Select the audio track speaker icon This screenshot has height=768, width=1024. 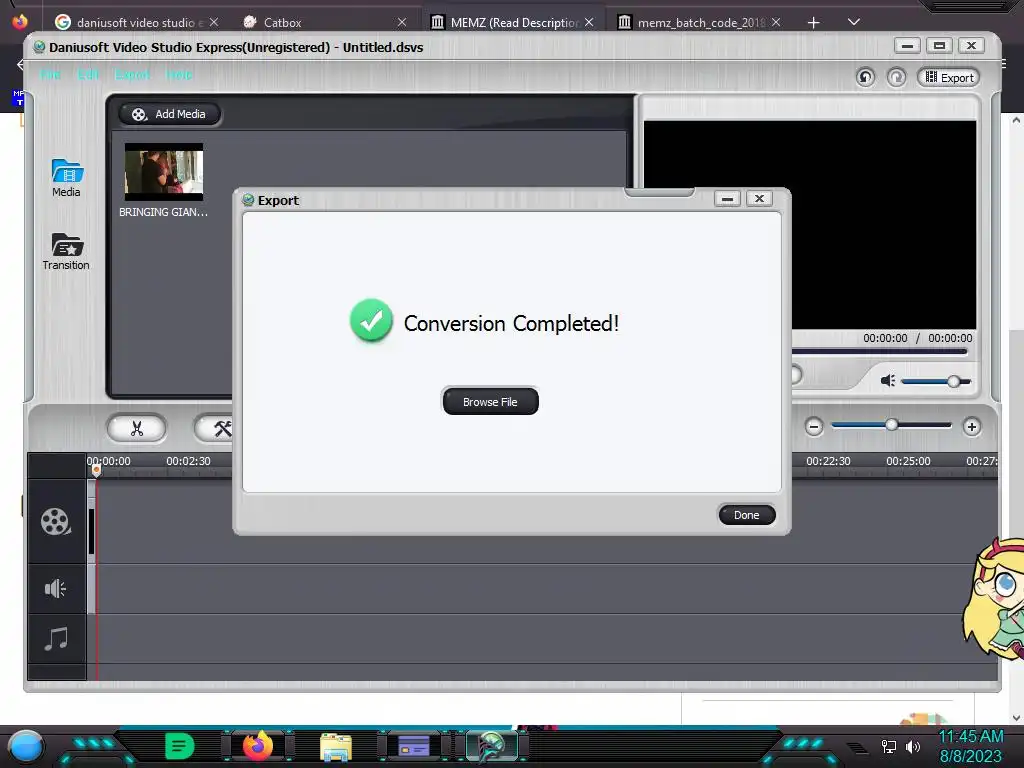(x=56, y=588)
